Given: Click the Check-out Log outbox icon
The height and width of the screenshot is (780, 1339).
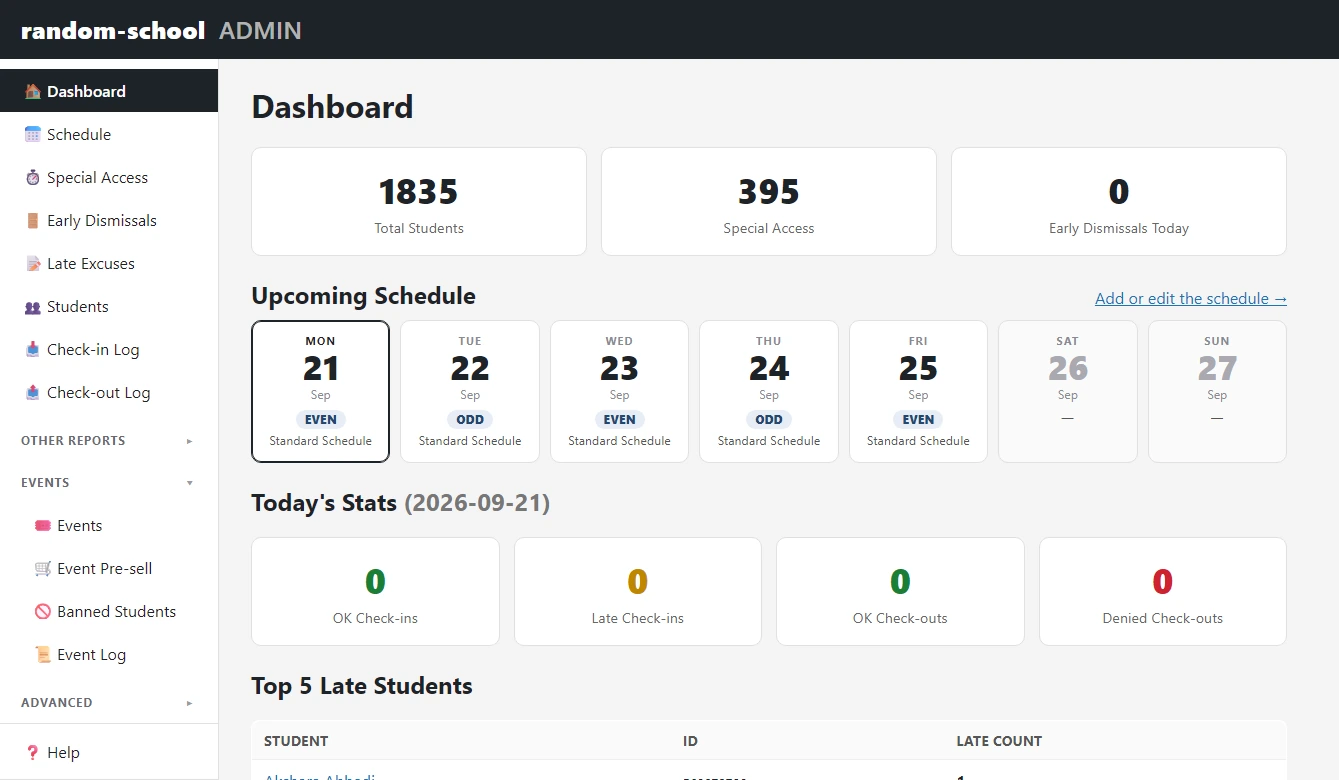Looking at the screenshot, I should pyautogui.click(x=33, y=392).
